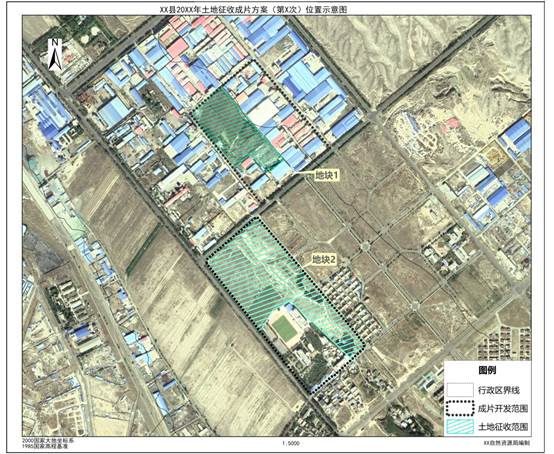The image size is (554, 454).
Task: Click the 1:5000 scale text
Action: tap(291, 443)
